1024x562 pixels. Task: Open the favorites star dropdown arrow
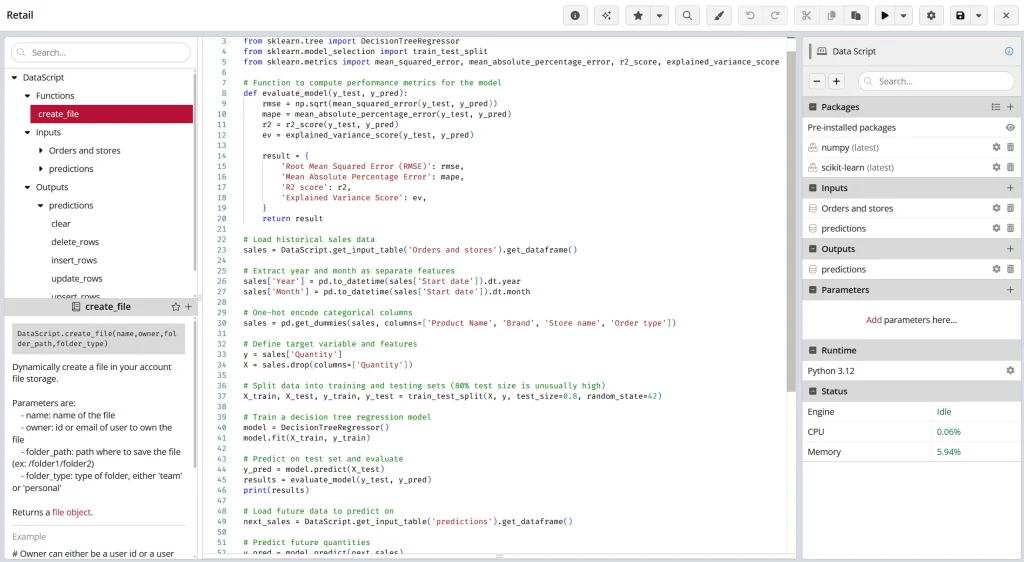click(660, 16)
